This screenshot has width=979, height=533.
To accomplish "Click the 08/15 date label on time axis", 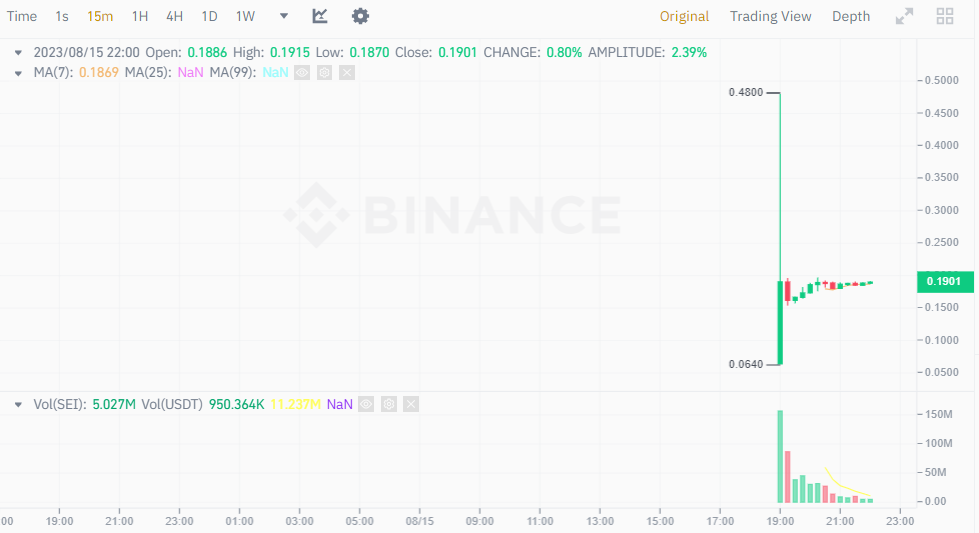I will (x=420, y=521).
